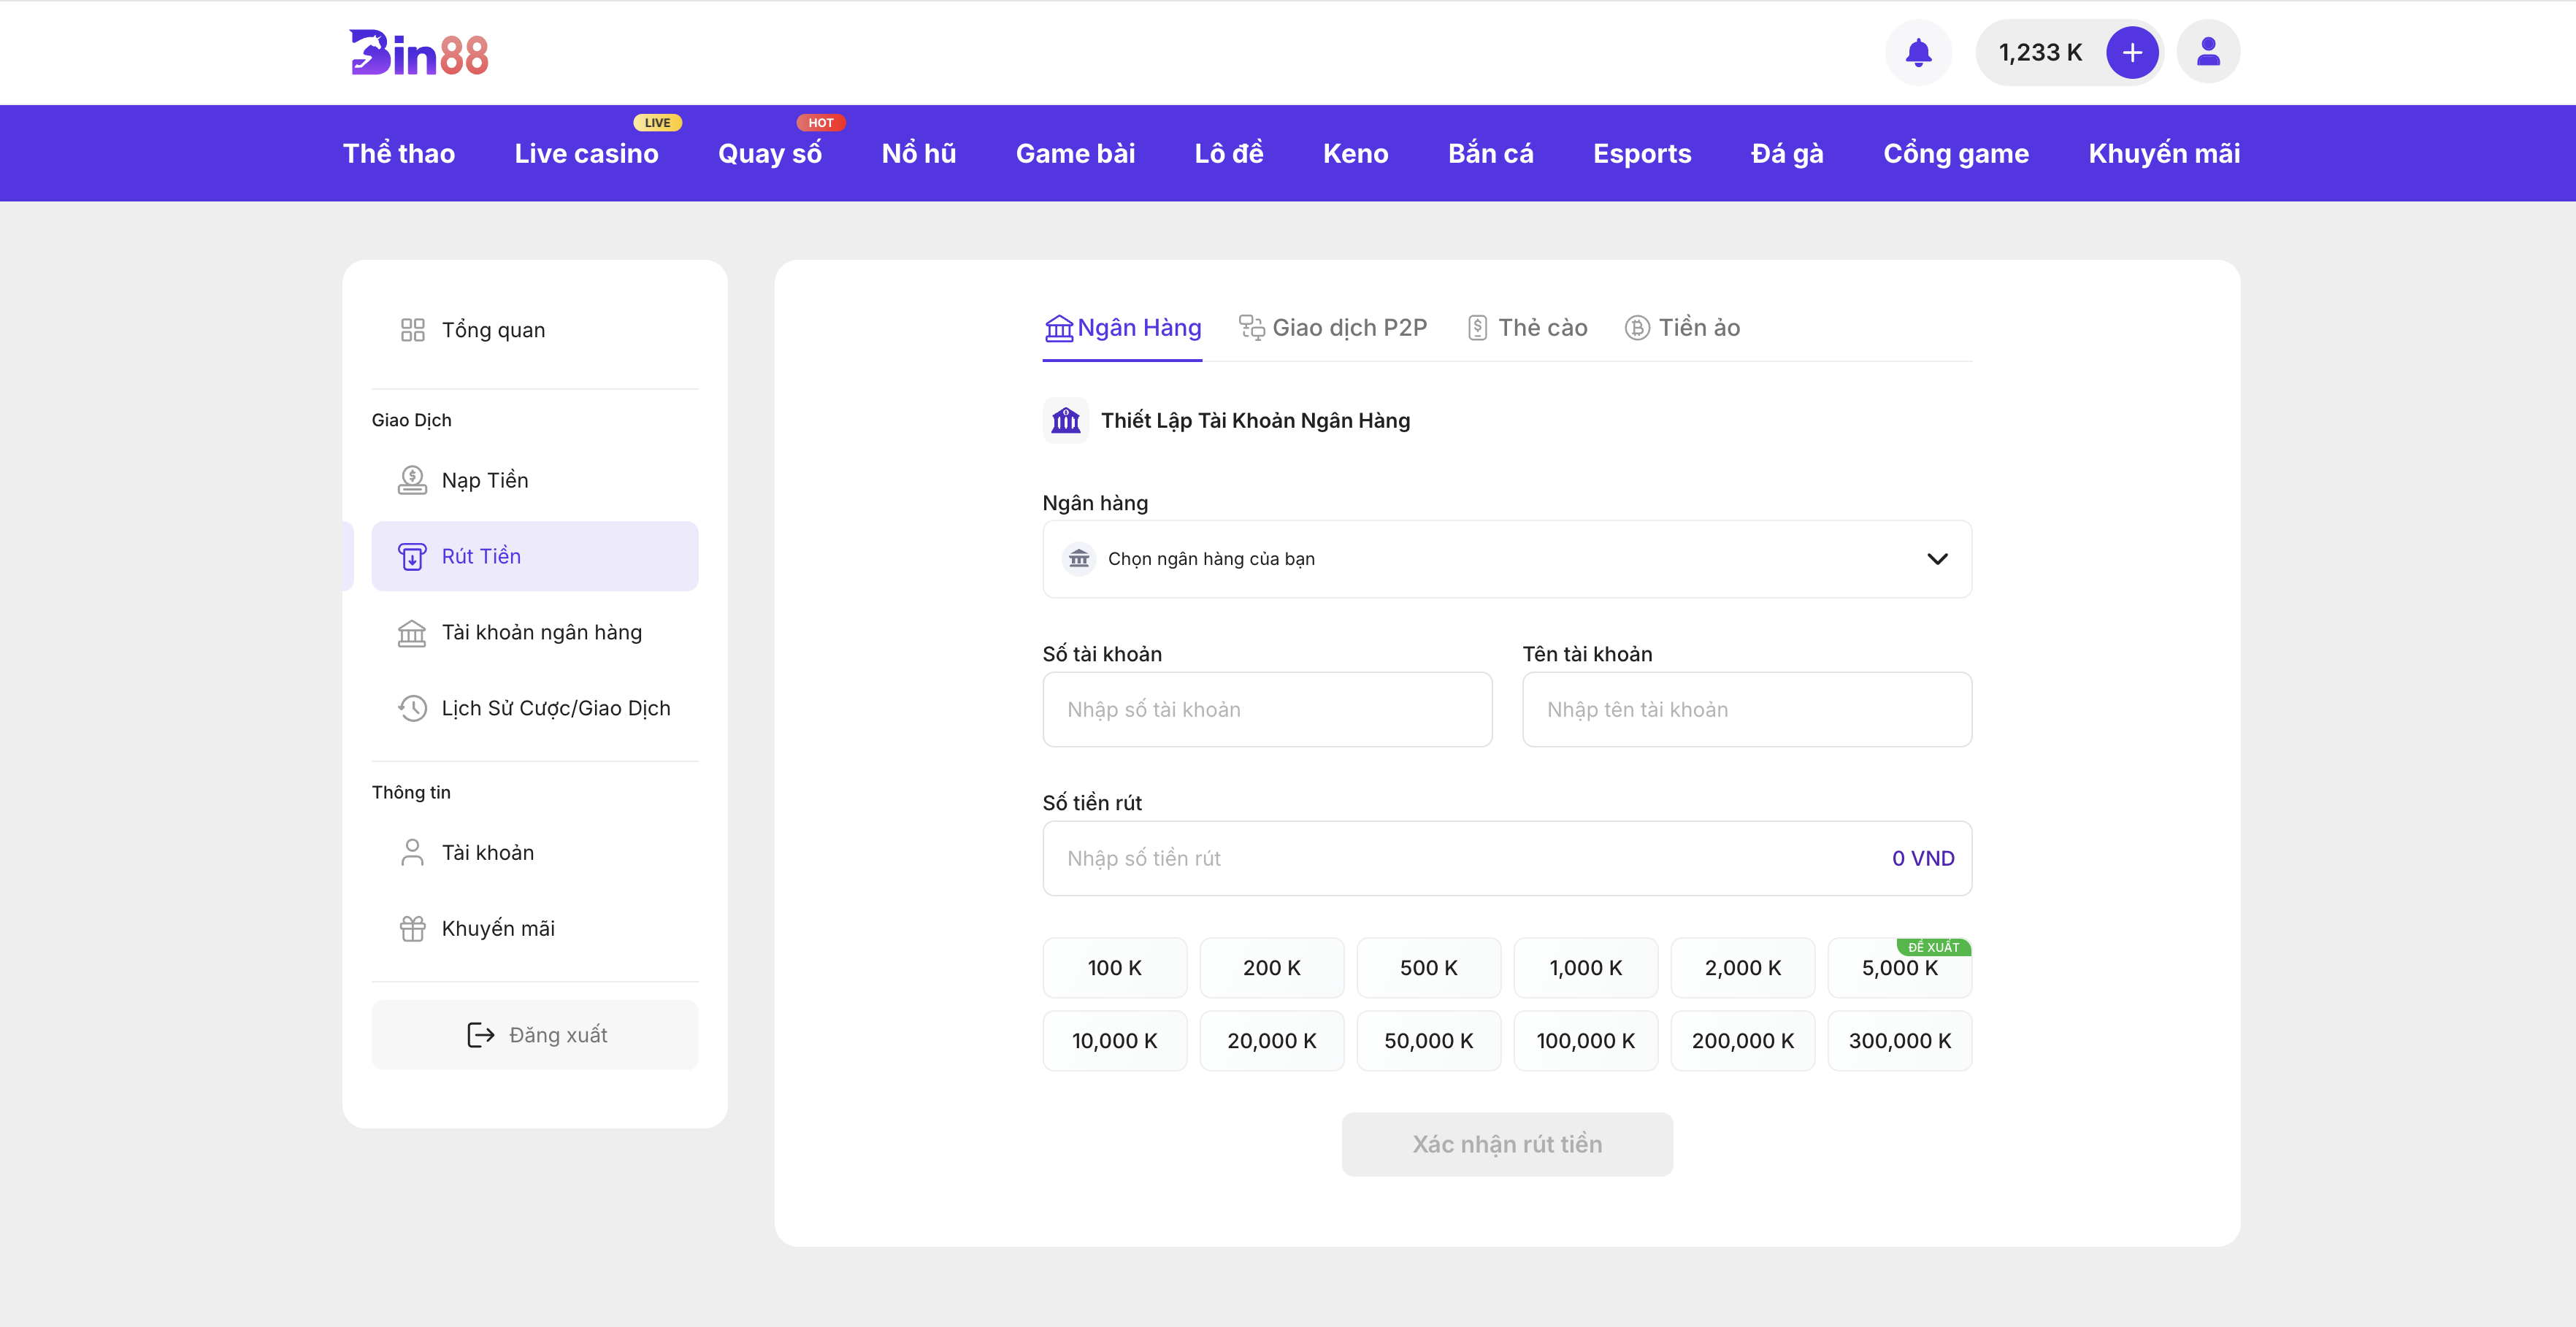Select the 20,000 K amount
2576x1327 pixels.
click(x=1271, y=1040)
